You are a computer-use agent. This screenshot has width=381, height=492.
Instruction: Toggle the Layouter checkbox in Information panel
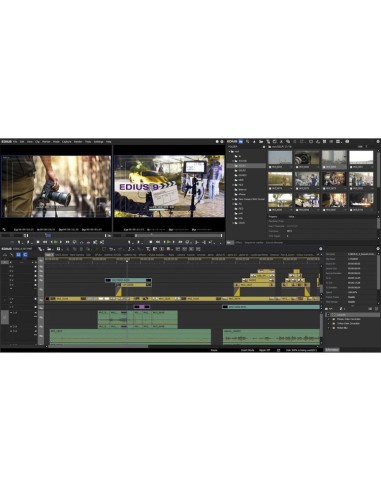[x=328, y=315]
